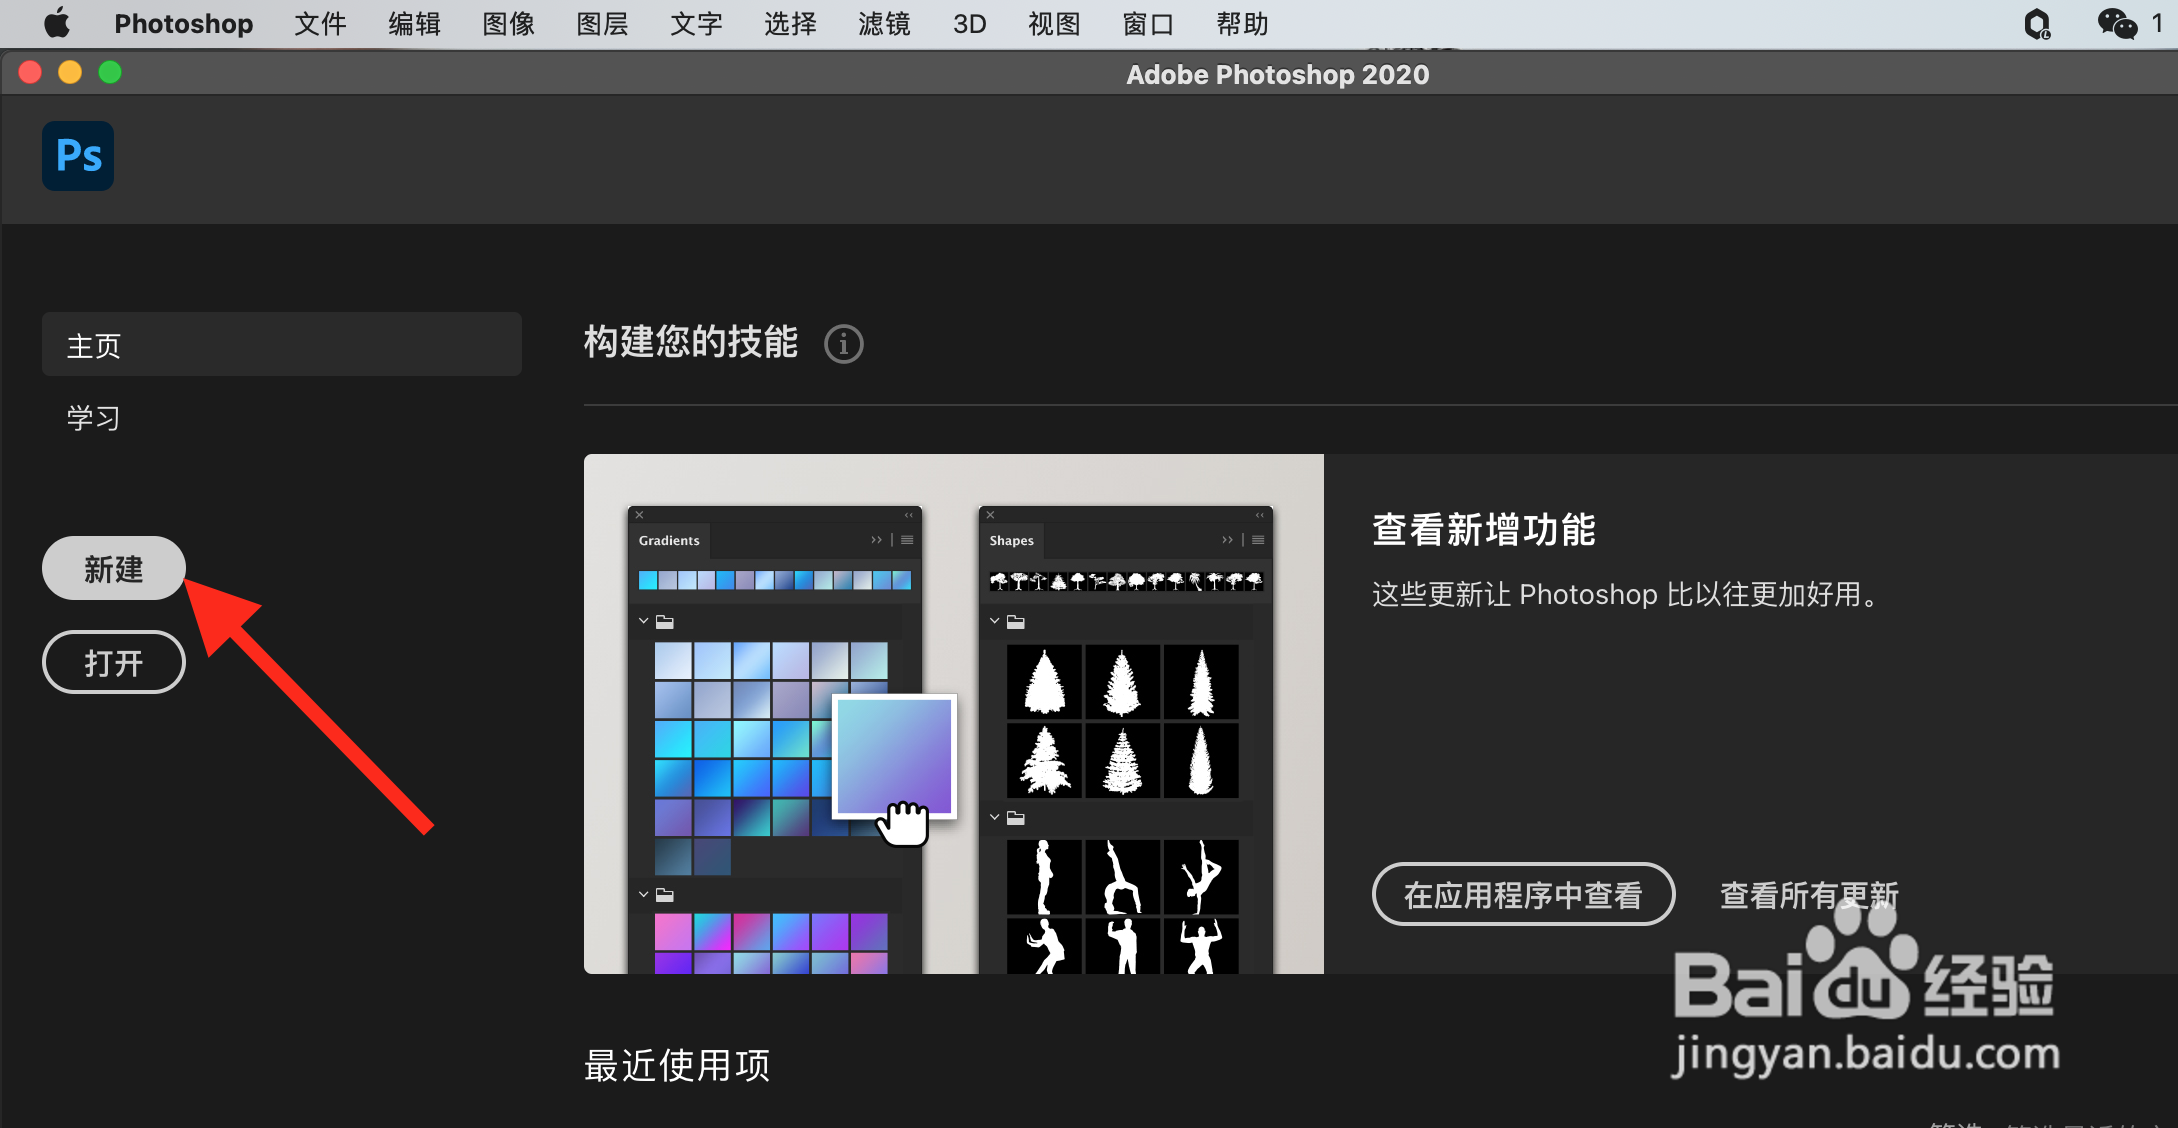Close the Gradients panel with its X
The image size is (2178, 1128).
click(639, 514)
